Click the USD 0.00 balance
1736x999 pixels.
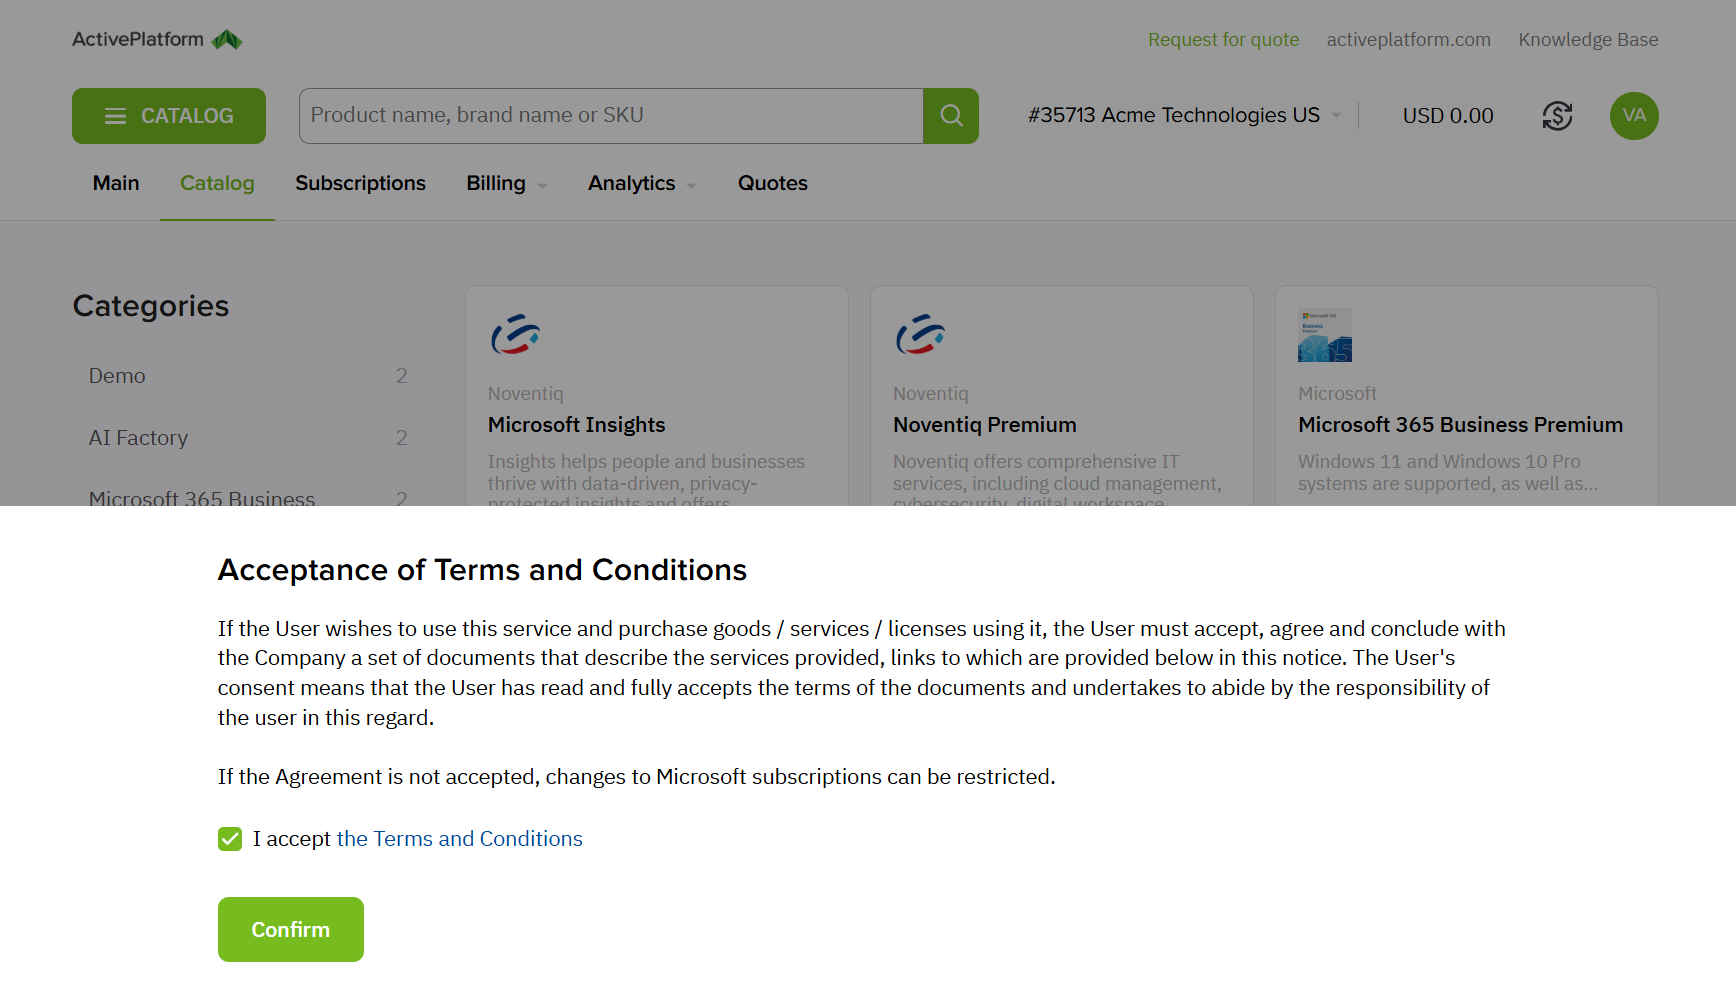(1448, 116)
